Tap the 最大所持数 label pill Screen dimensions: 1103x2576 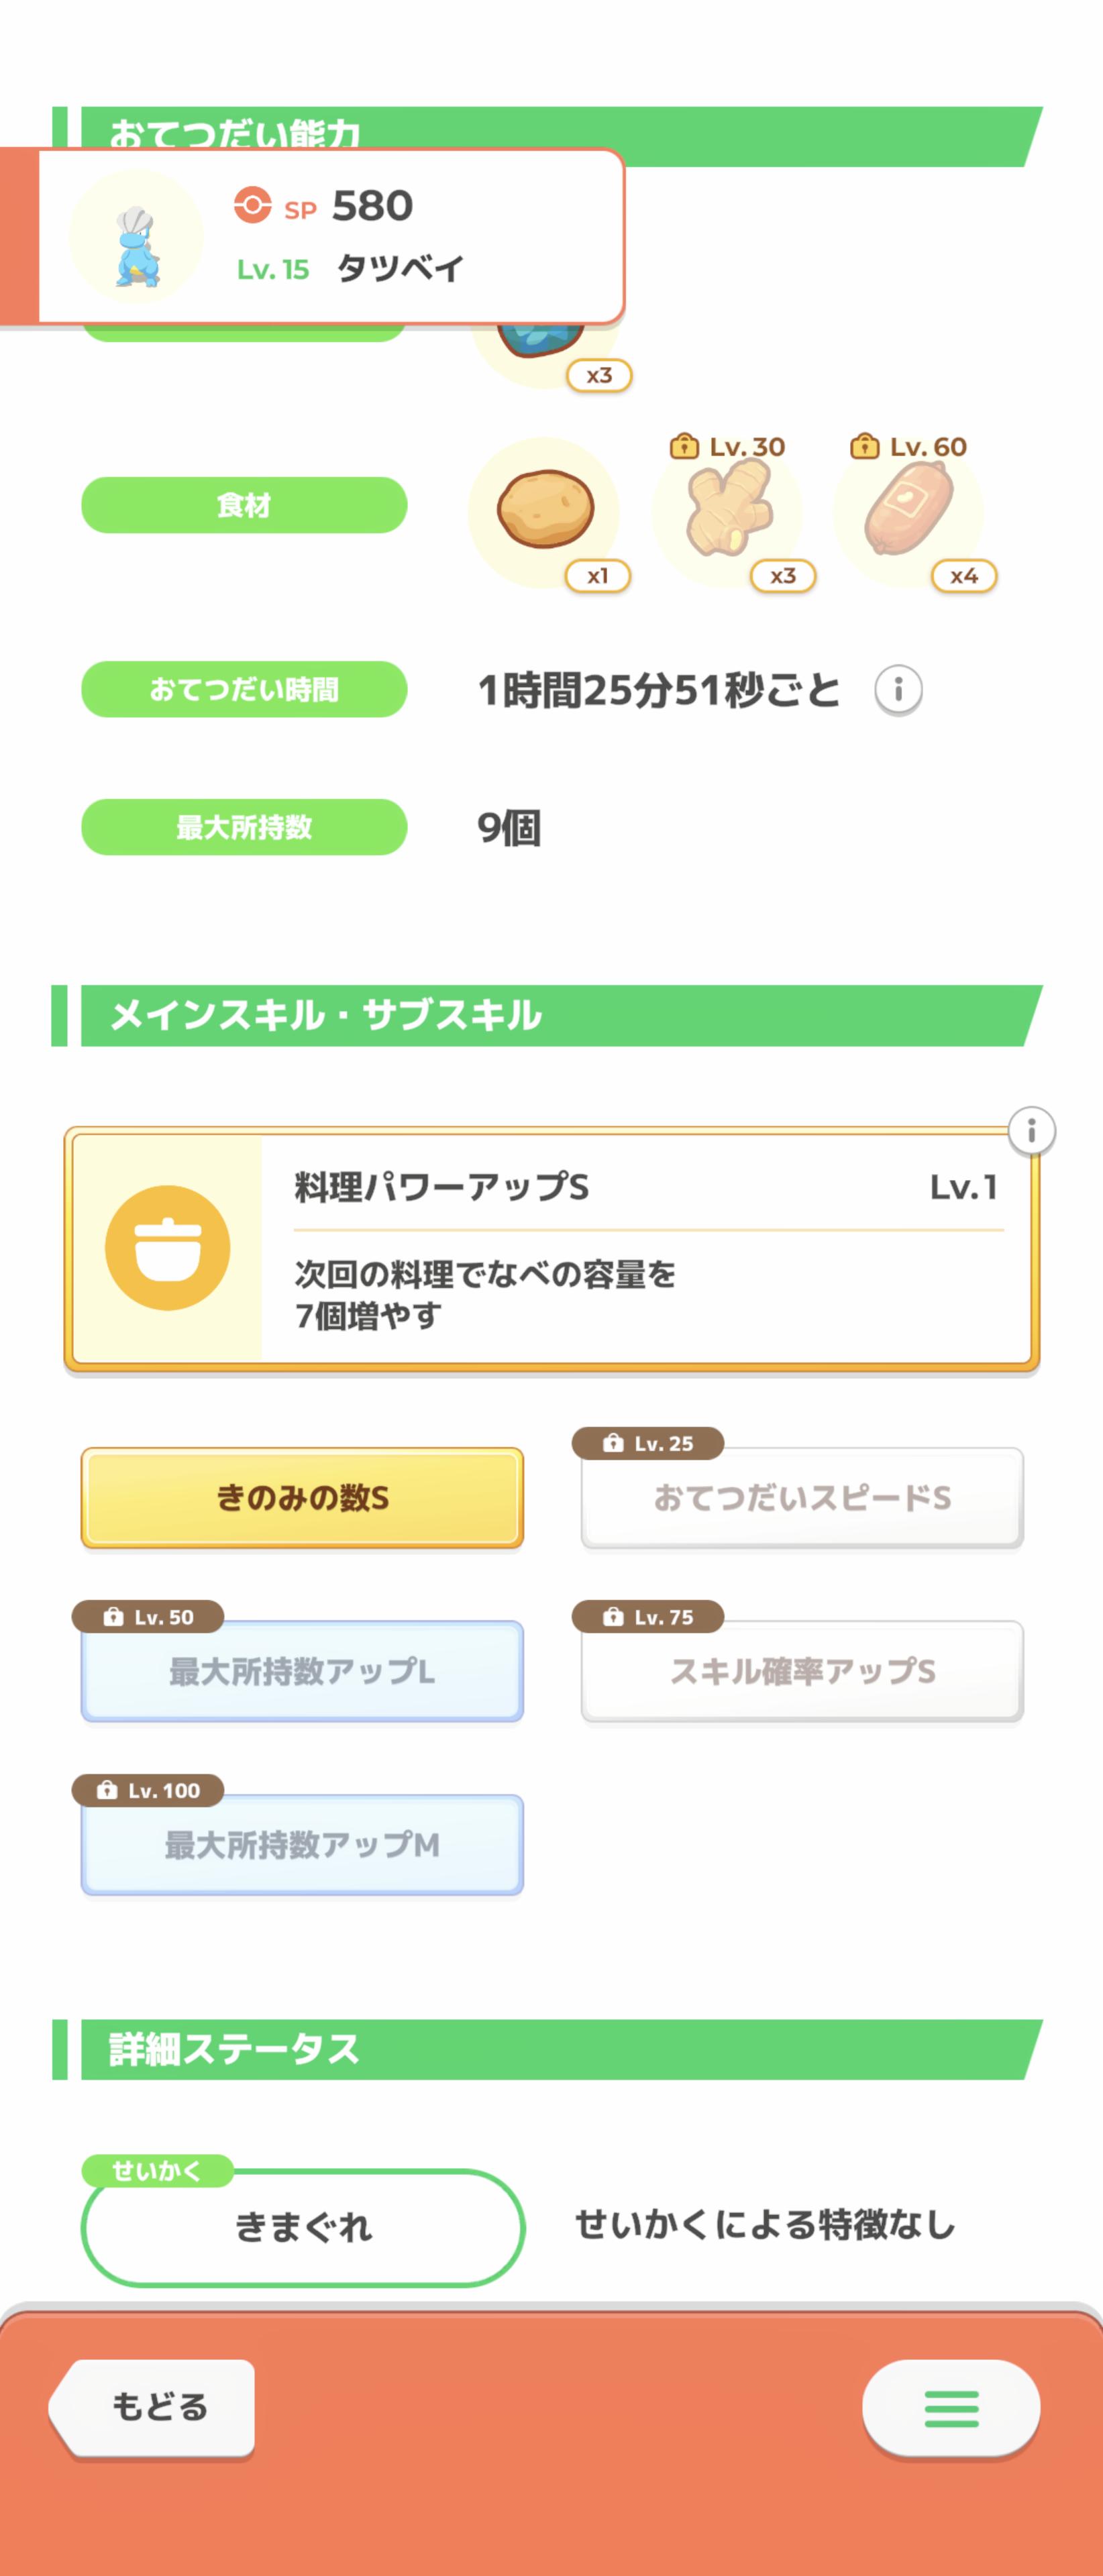244,827
